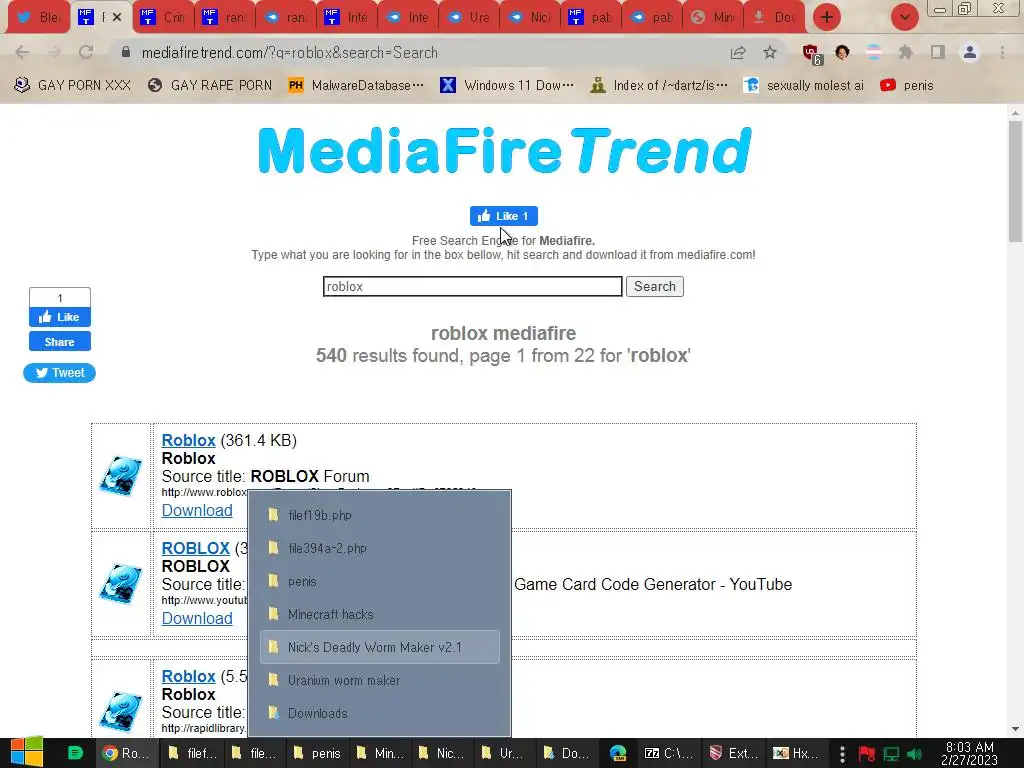Close the active MediaFireTrend tab
1024x768 pixels.
coord(117,18)
